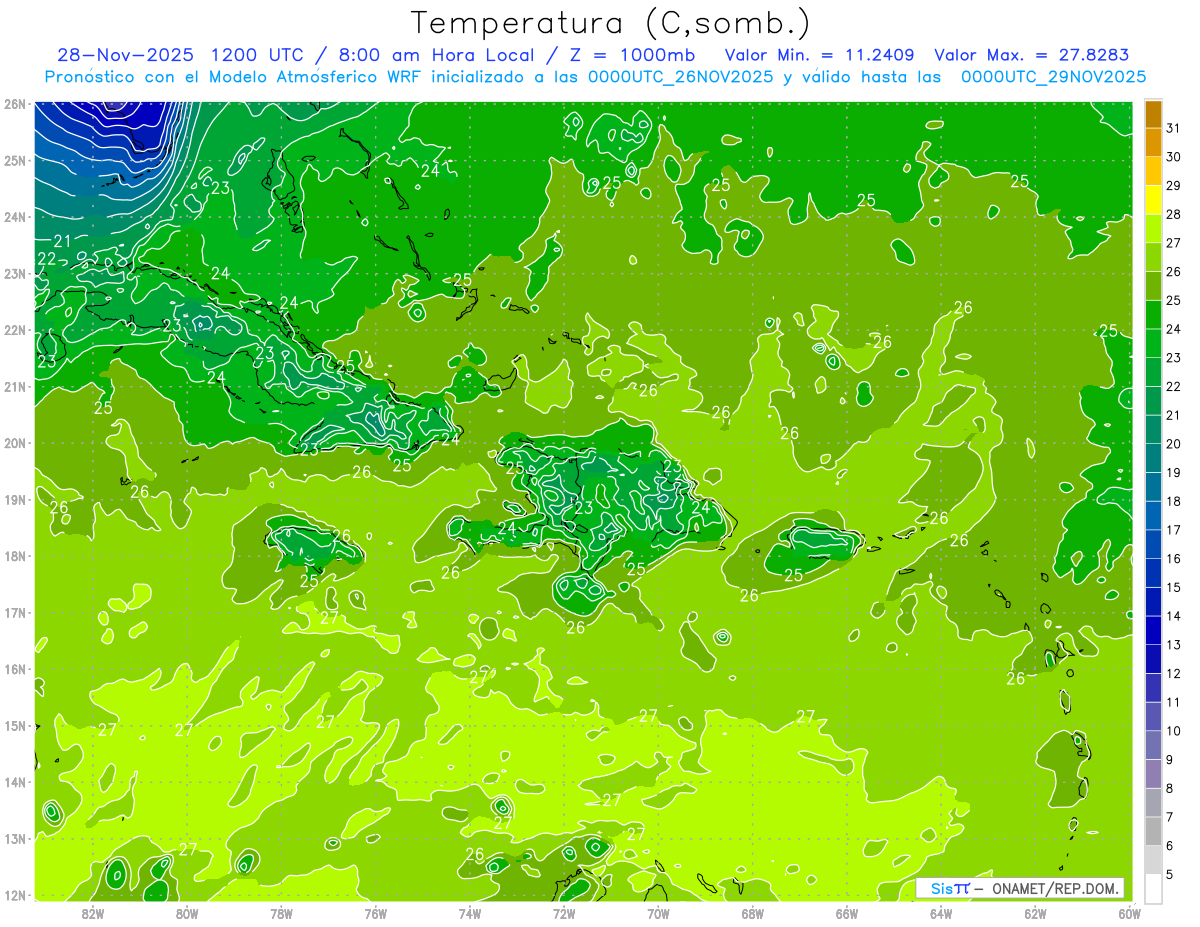
Task: Click the 'ONAMET/REP.DOM.' credit label
Action: click(1057, 888)
